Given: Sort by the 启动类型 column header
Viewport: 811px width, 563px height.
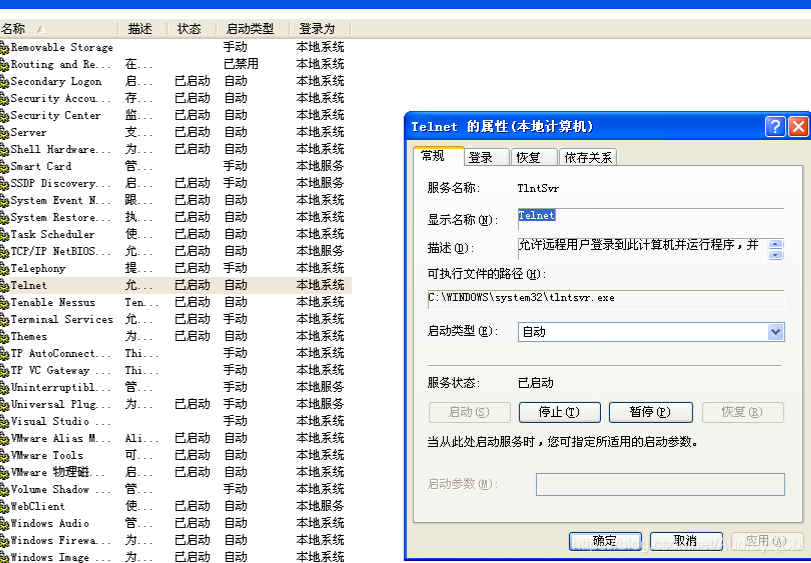Looking at the screenshot, I should click(x=252, y=28).
